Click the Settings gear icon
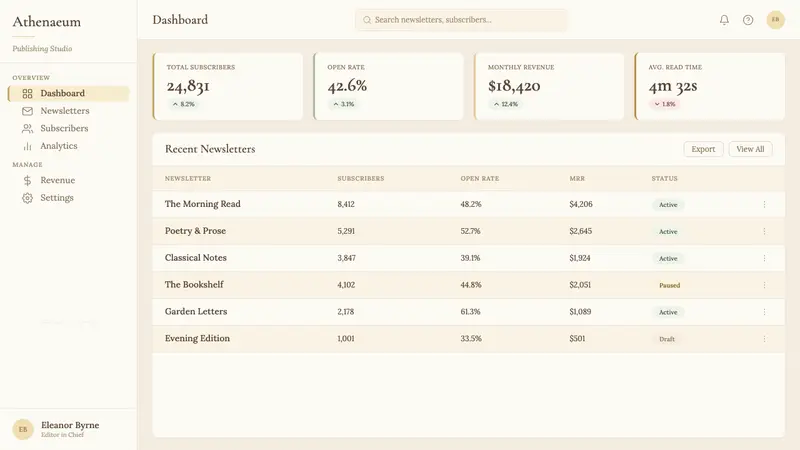800x450 pixels. (x=28, y=198)
